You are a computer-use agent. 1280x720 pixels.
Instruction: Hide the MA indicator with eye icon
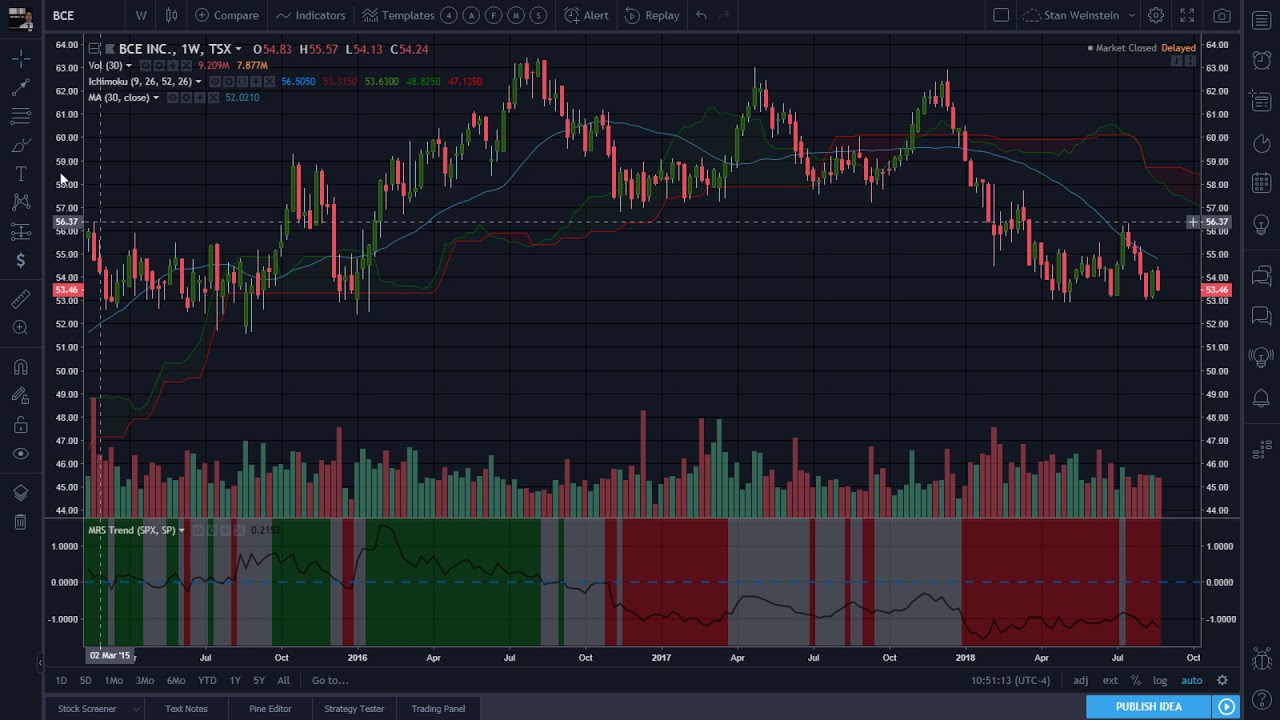(174, 98)
